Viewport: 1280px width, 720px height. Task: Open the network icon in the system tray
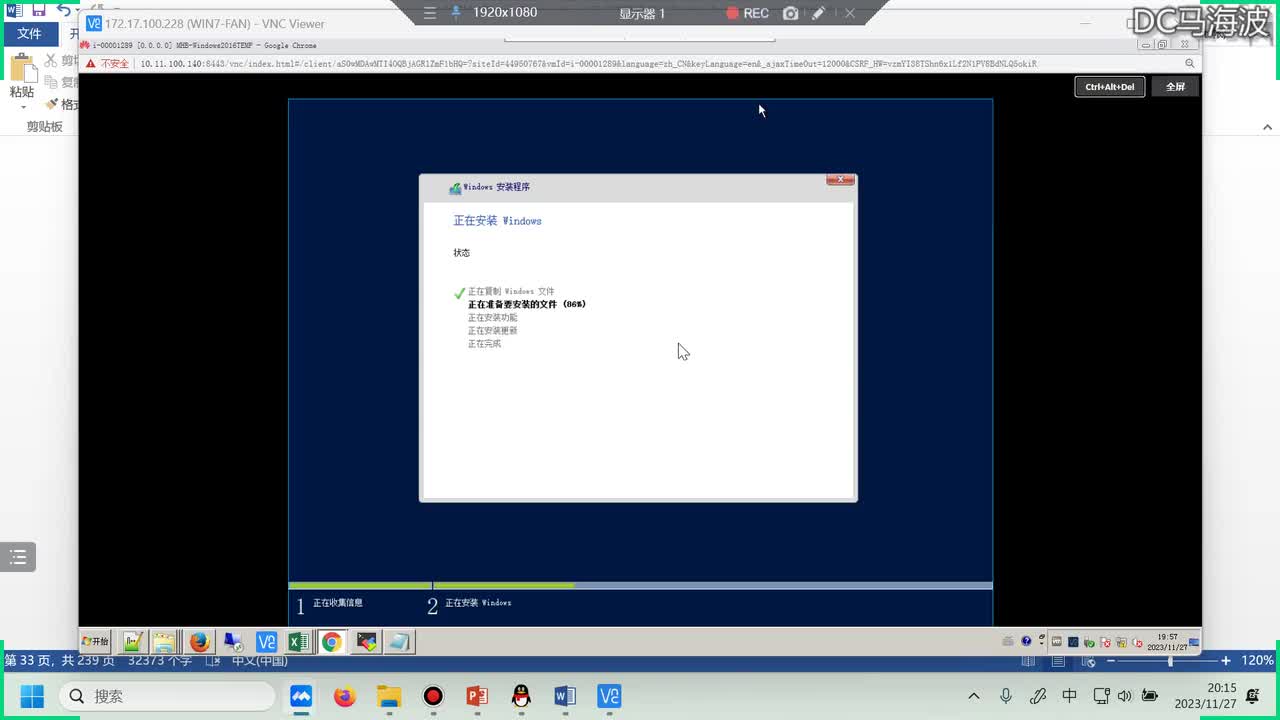[1101, 696]
